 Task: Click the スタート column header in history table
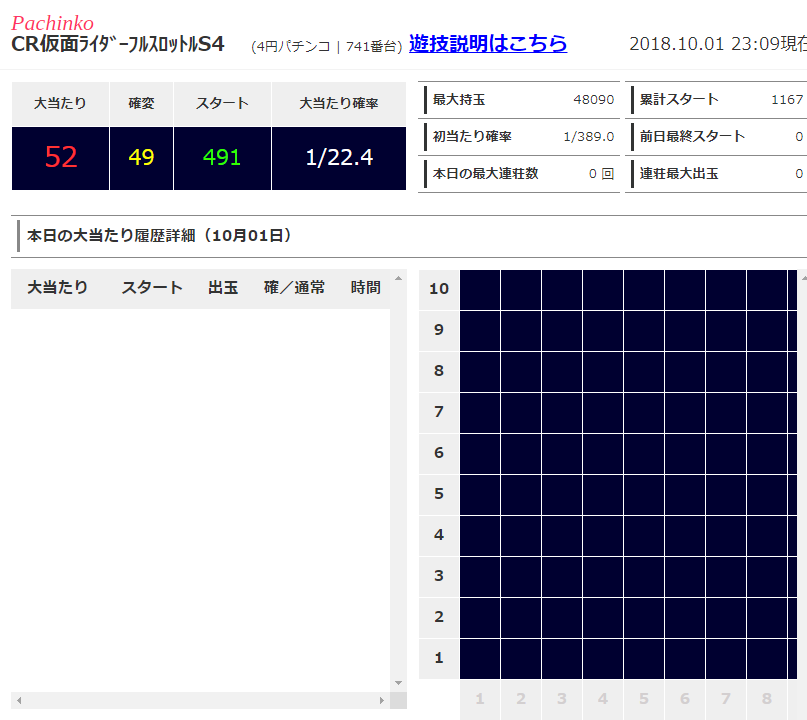(x=152, y=287)
